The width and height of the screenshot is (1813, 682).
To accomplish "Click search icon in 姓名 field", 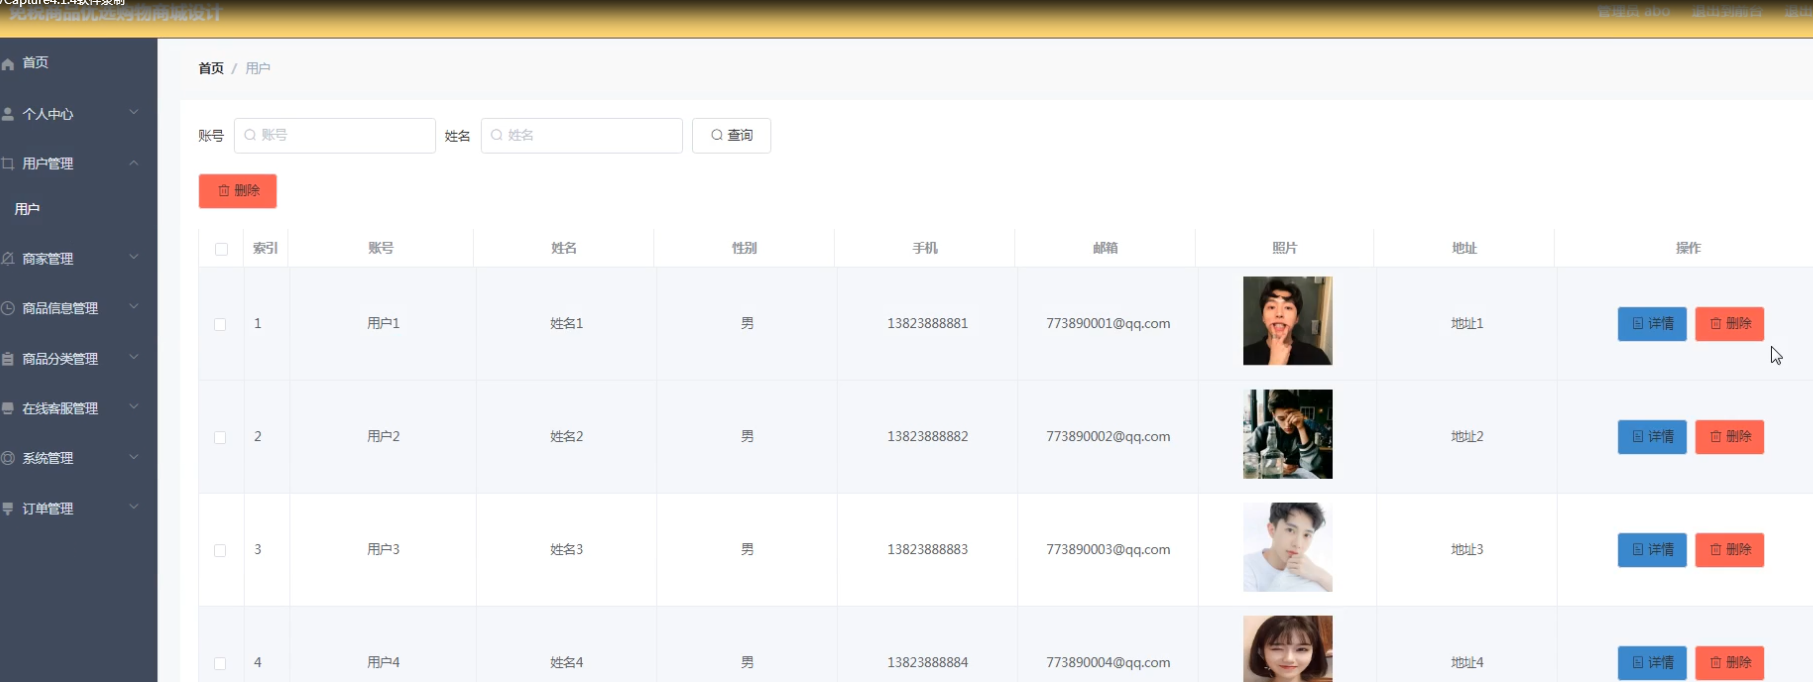I will coord(497,135).
